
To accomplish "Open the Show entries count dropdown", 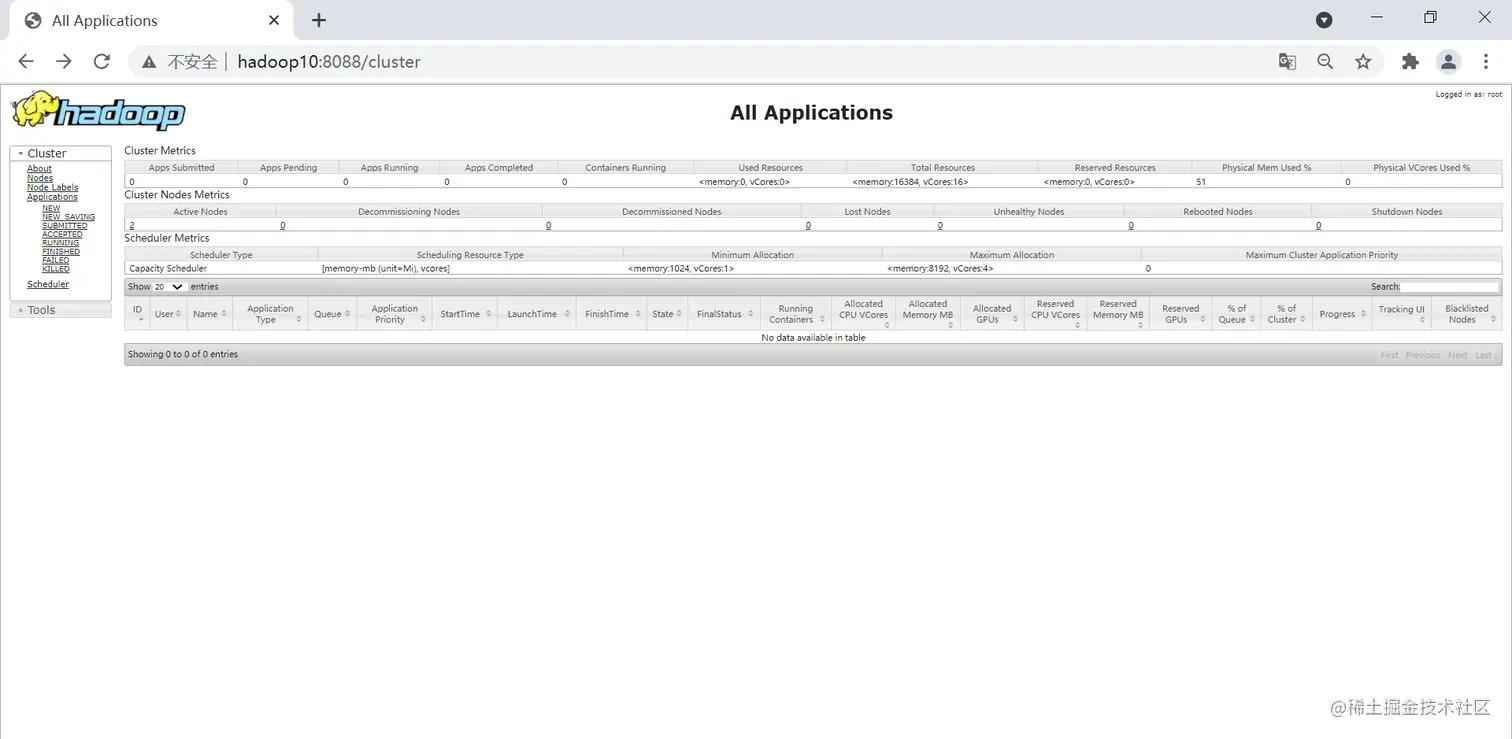I will (169, 287).
